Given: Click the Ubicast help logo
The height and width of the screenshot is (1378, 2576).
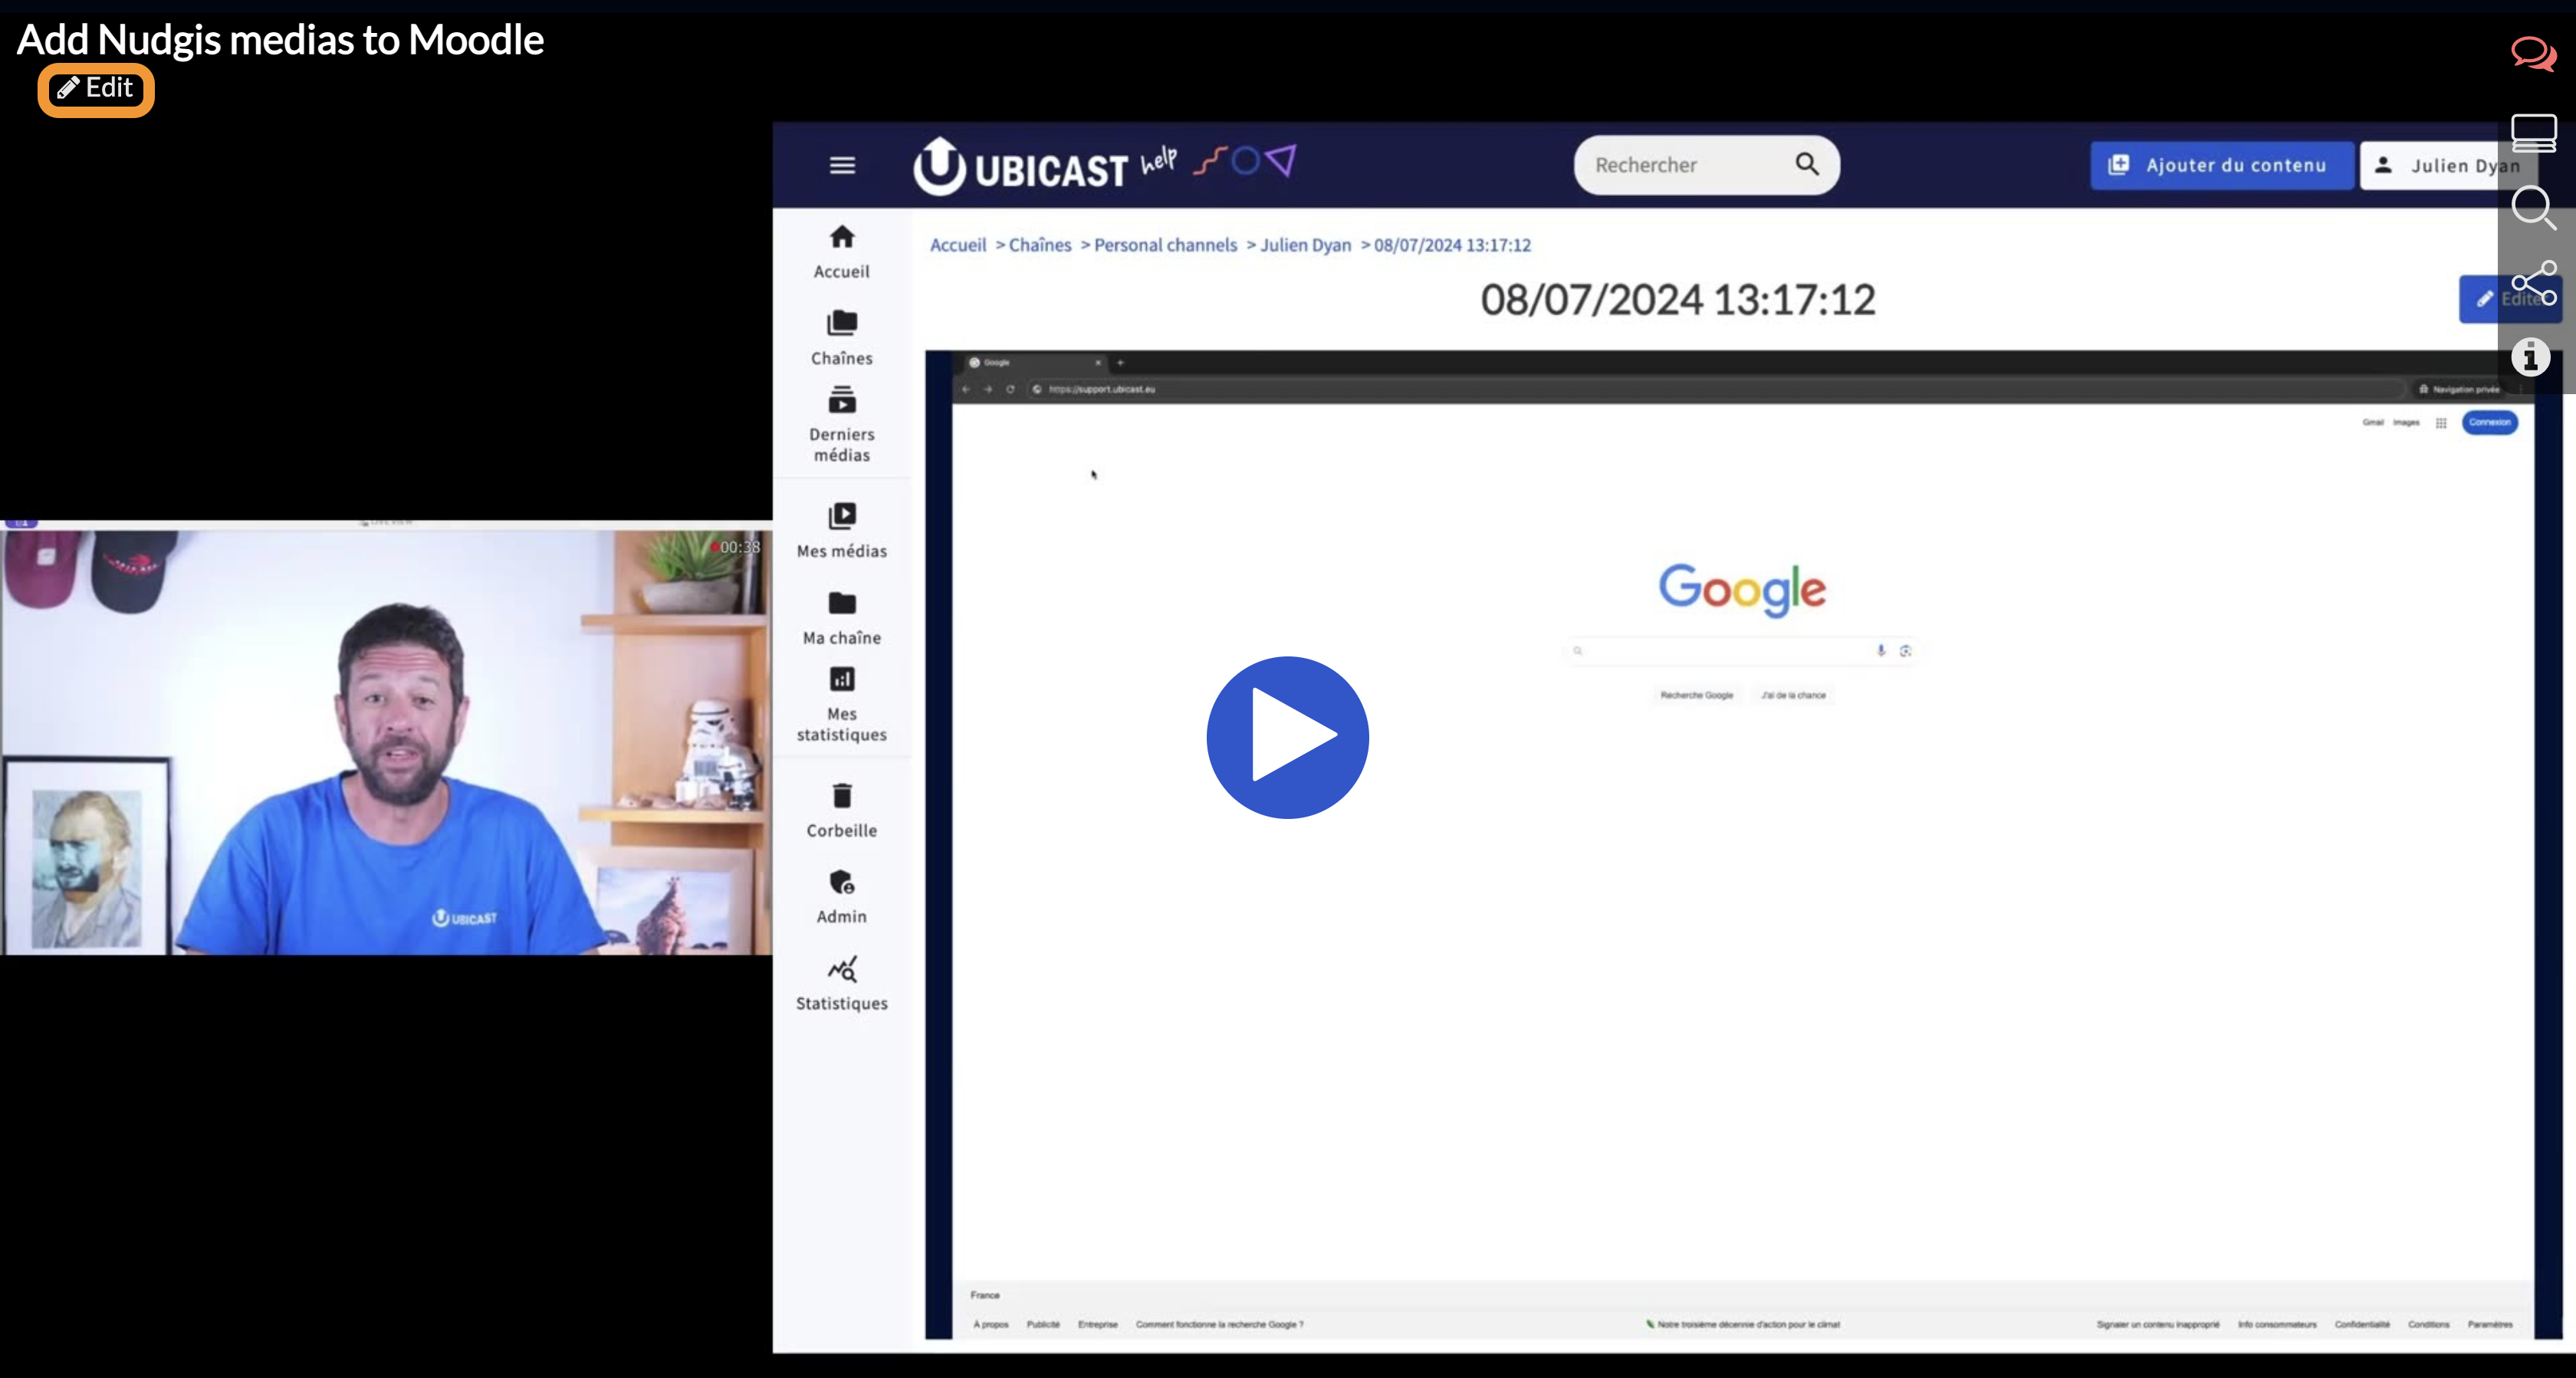Looking at the screenshot, I should (x=1104, y=164).
